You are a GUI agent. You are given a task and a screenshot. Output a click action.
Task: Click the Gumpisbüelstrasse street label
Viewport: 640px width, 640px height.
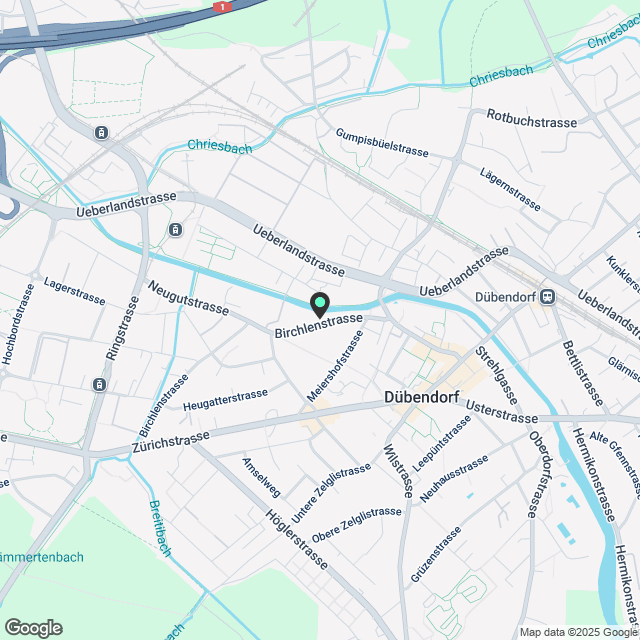(x=382, y=143)
